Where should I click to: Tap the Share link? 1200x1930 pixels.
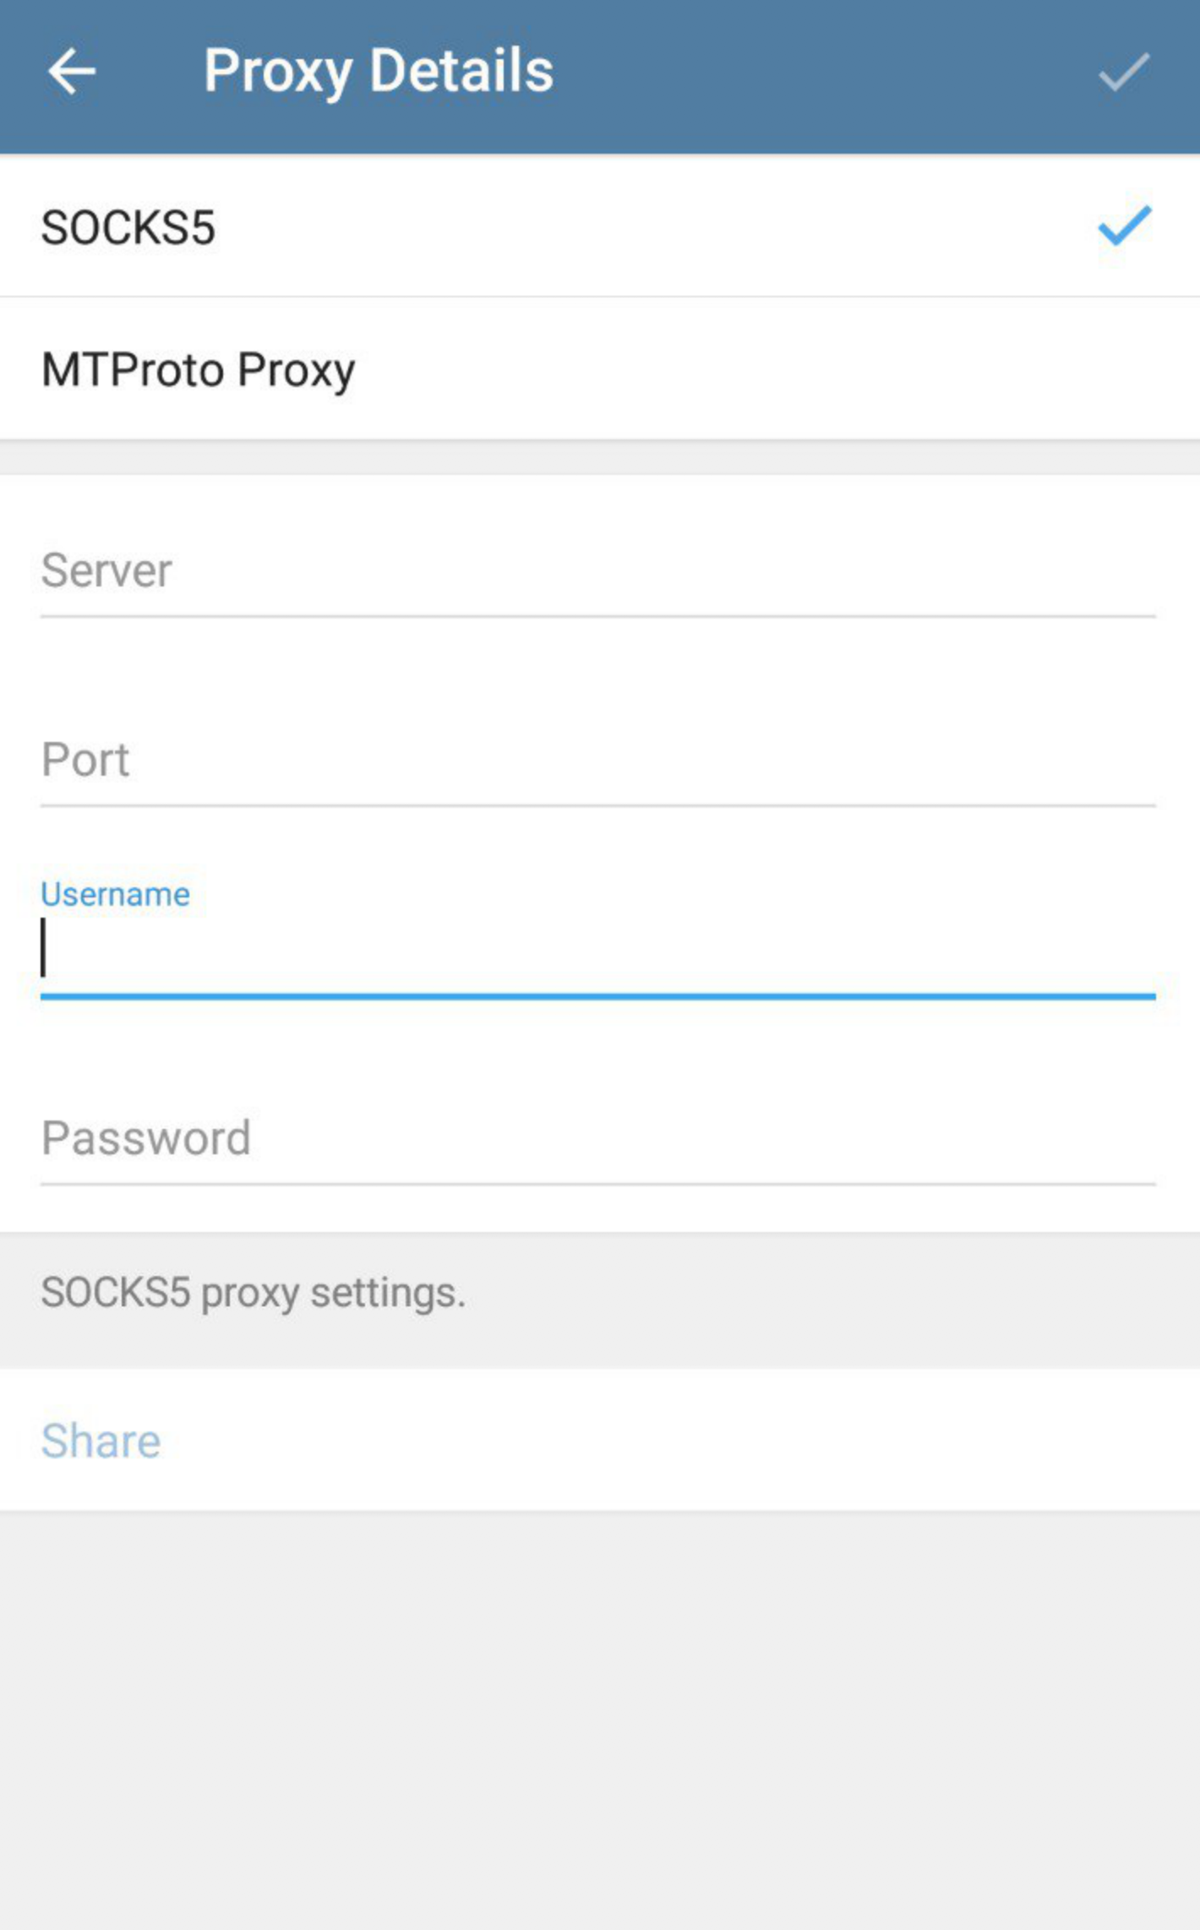(x=101, y=1441)
